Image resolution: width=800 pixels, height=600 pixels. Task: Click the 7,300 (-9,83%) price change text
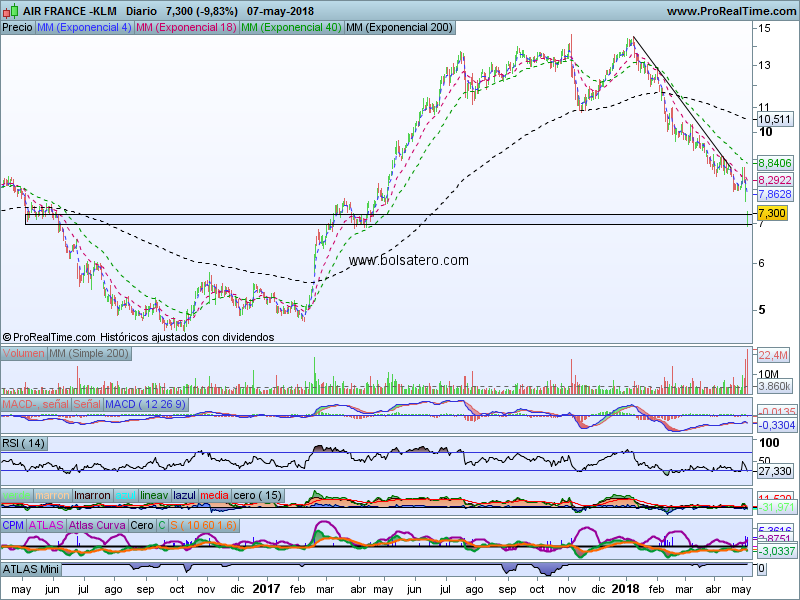pos(202,11)
